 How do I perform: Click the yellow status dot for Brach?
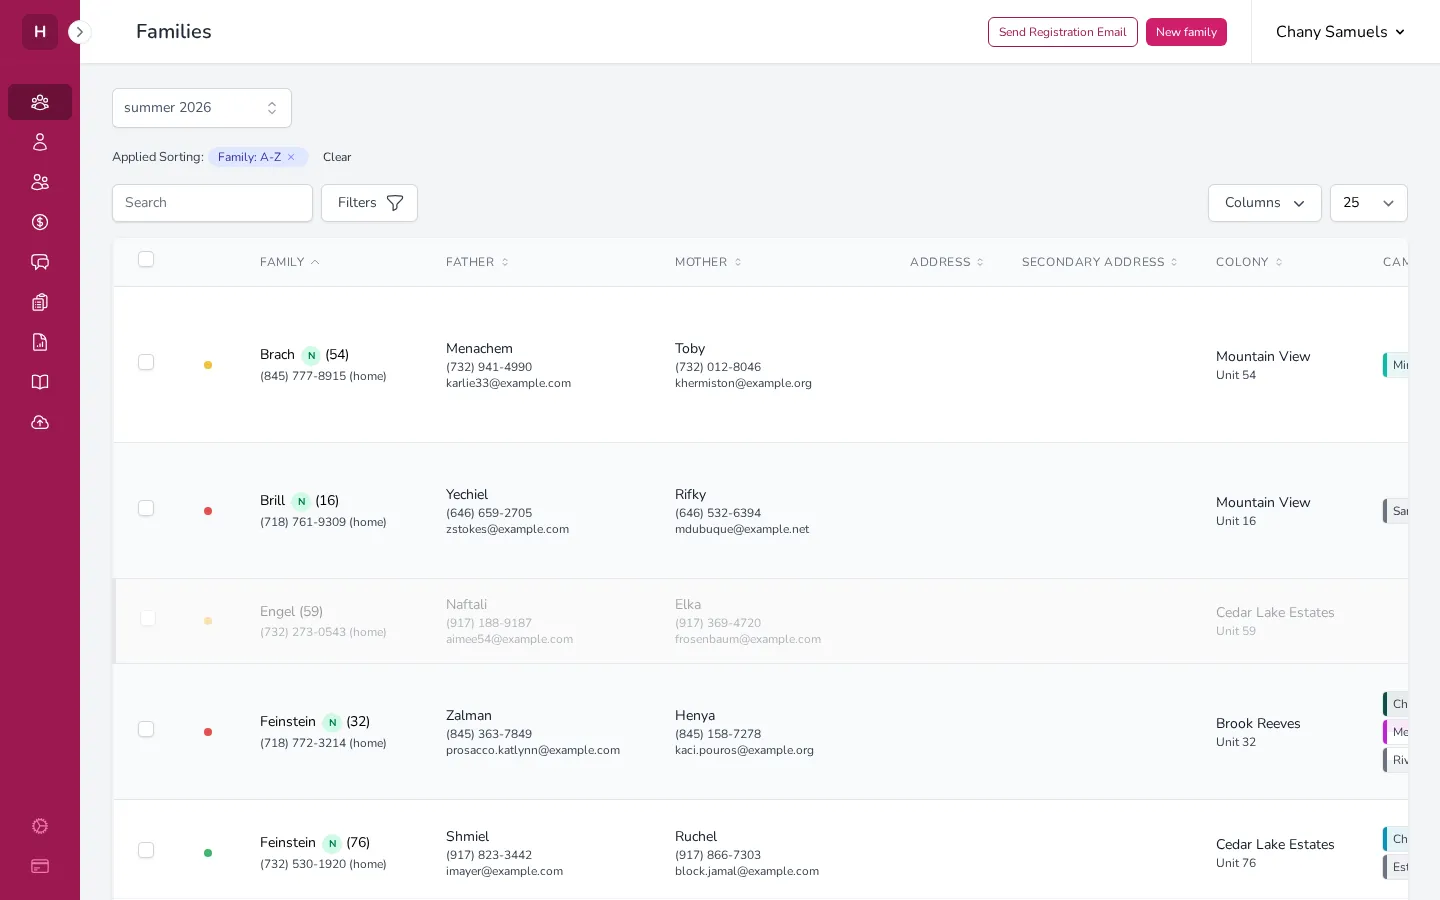coord(208,365)
